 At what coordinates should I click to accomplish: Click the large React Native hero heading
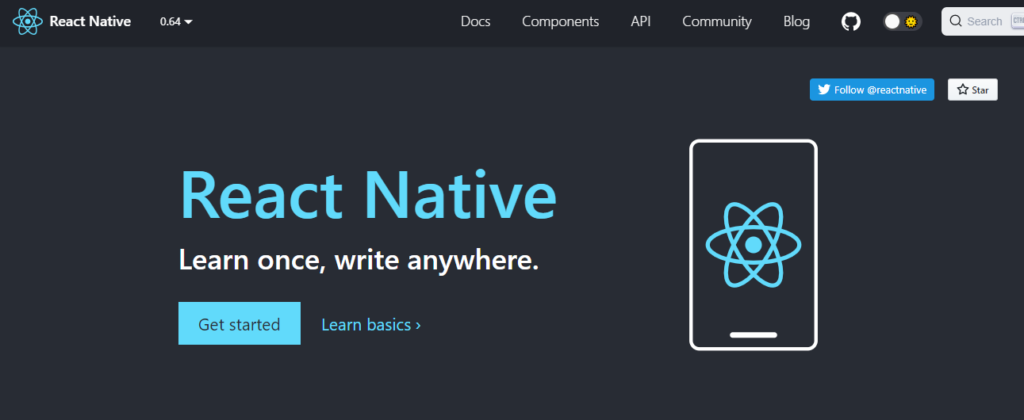pos(368,195)
